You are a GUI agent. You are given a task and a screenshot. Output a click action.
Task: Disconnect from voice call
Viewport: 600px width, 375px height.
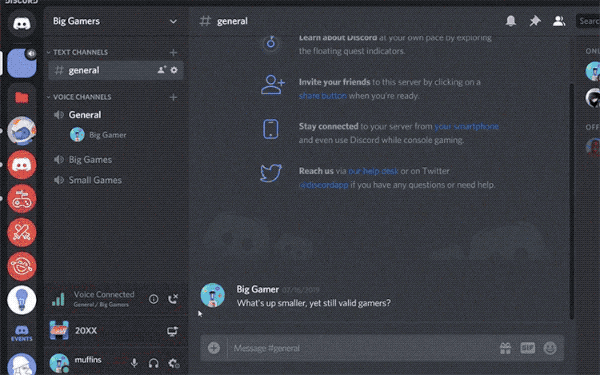(173, 299)
